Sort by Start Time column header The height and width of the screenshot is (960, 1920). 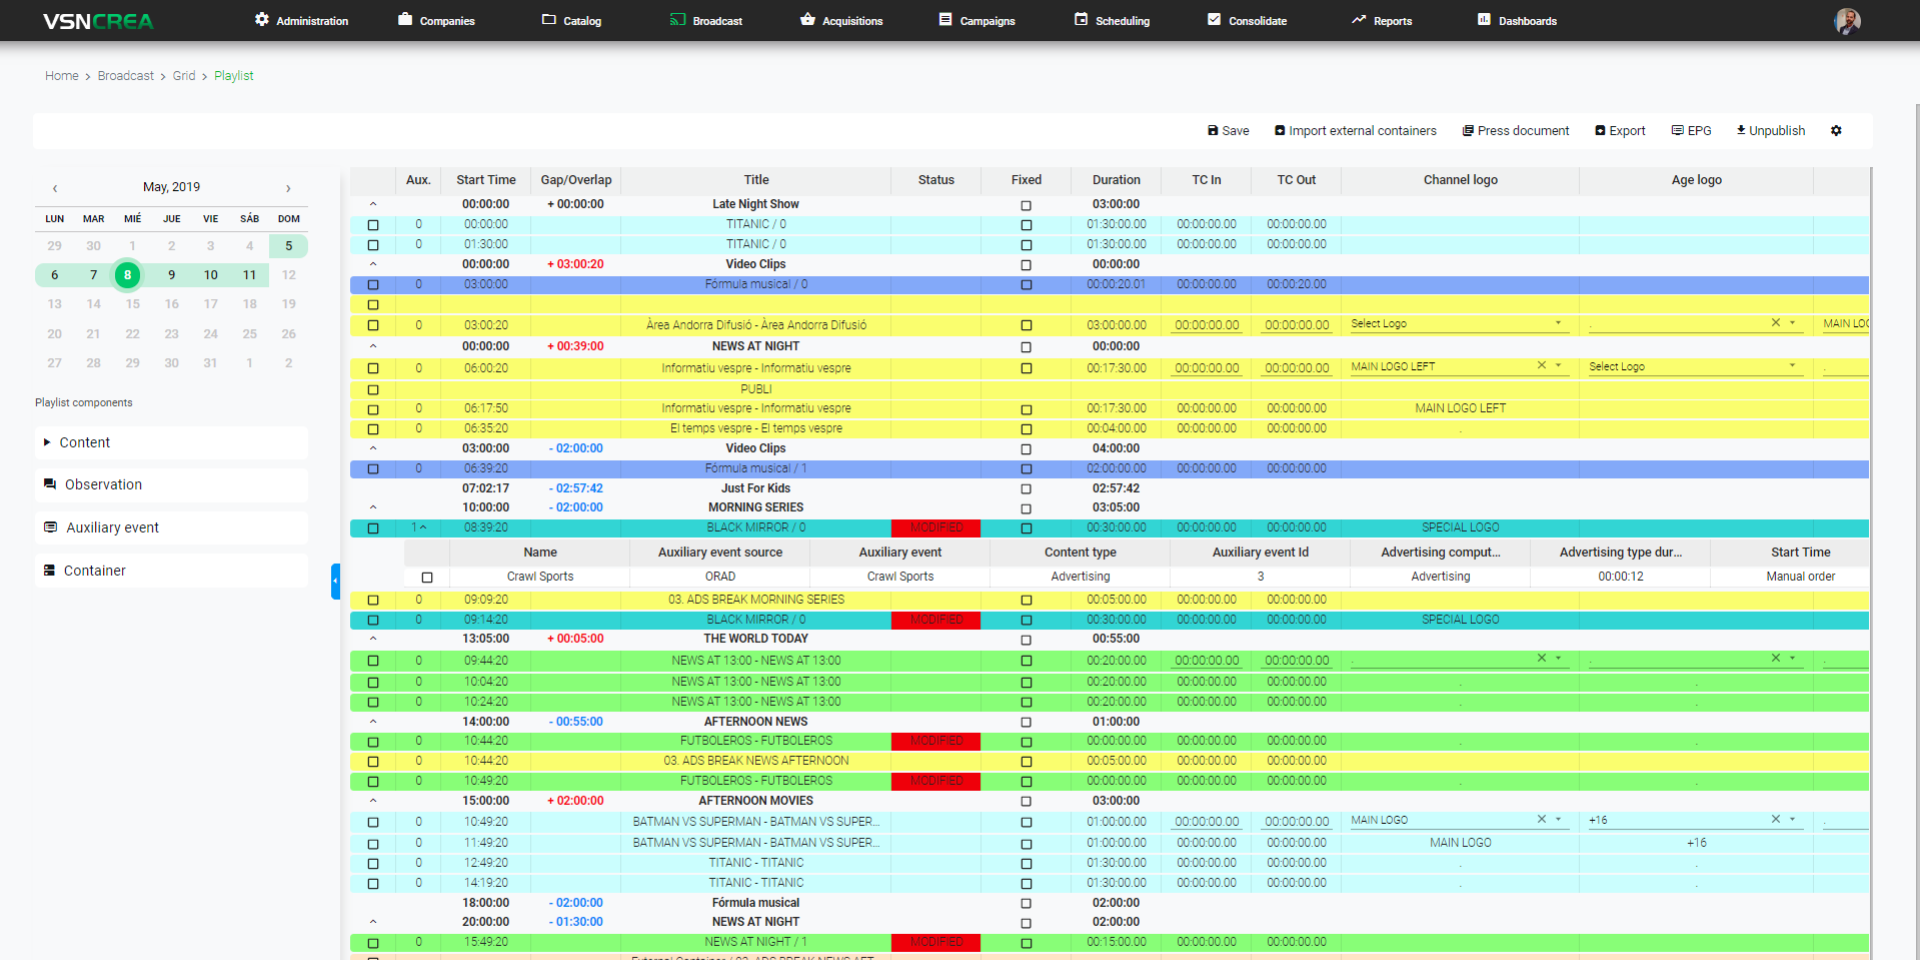click(486, 180)
